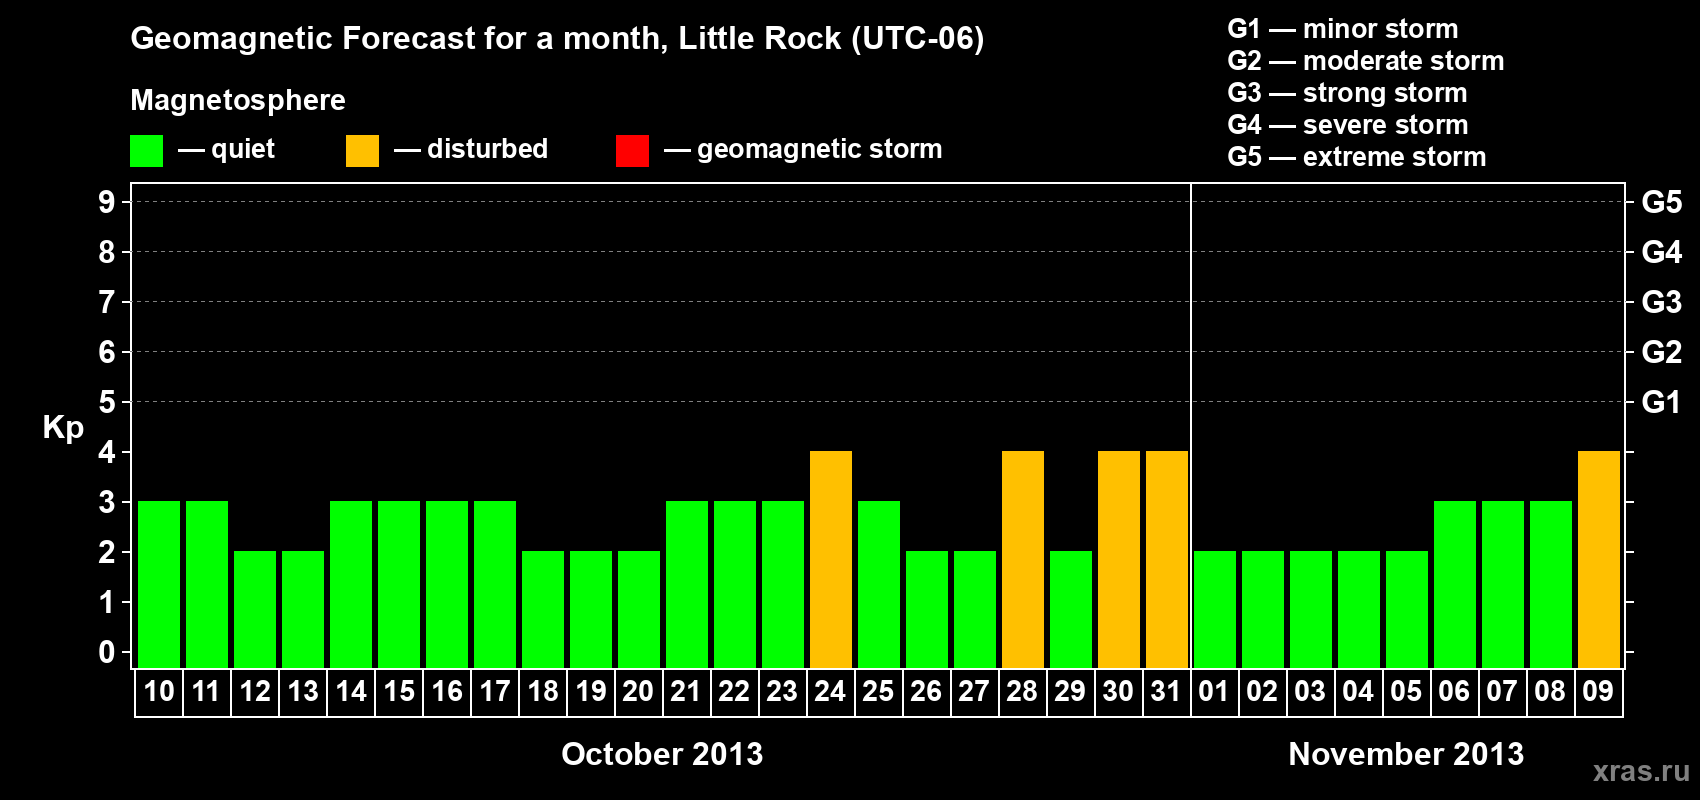
Task: Click the date label 18
Action: 543,691
